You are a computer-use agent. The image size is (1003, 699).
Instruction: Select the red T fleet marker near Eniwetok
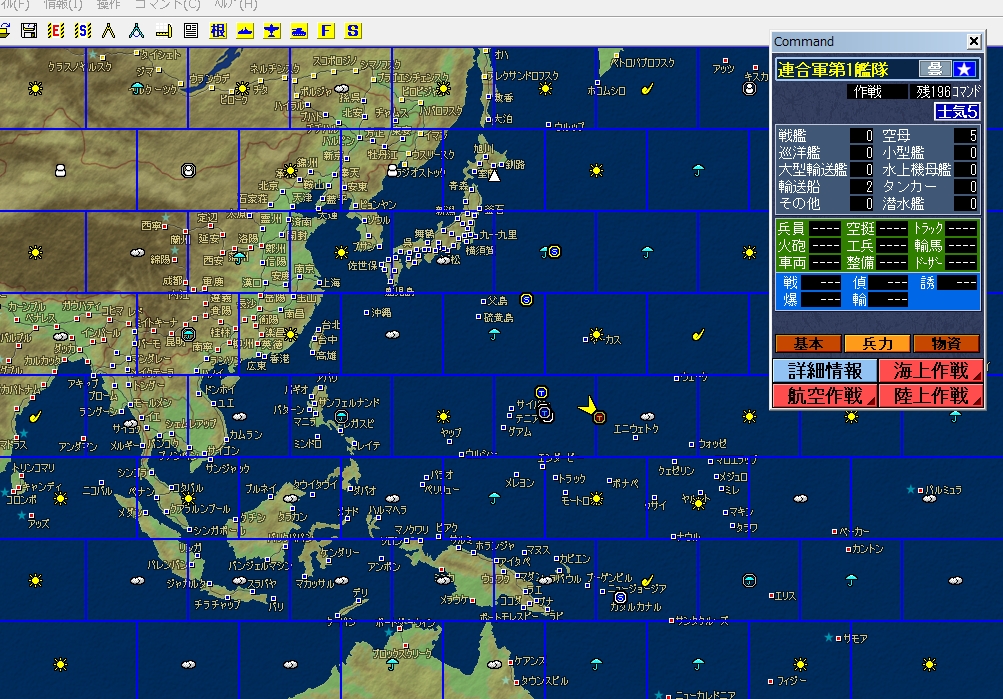coord(599,418)
